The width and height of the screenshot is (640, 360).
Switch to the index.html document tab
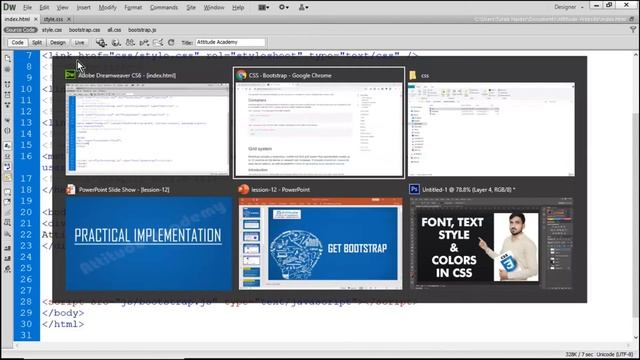coord(17,19)
